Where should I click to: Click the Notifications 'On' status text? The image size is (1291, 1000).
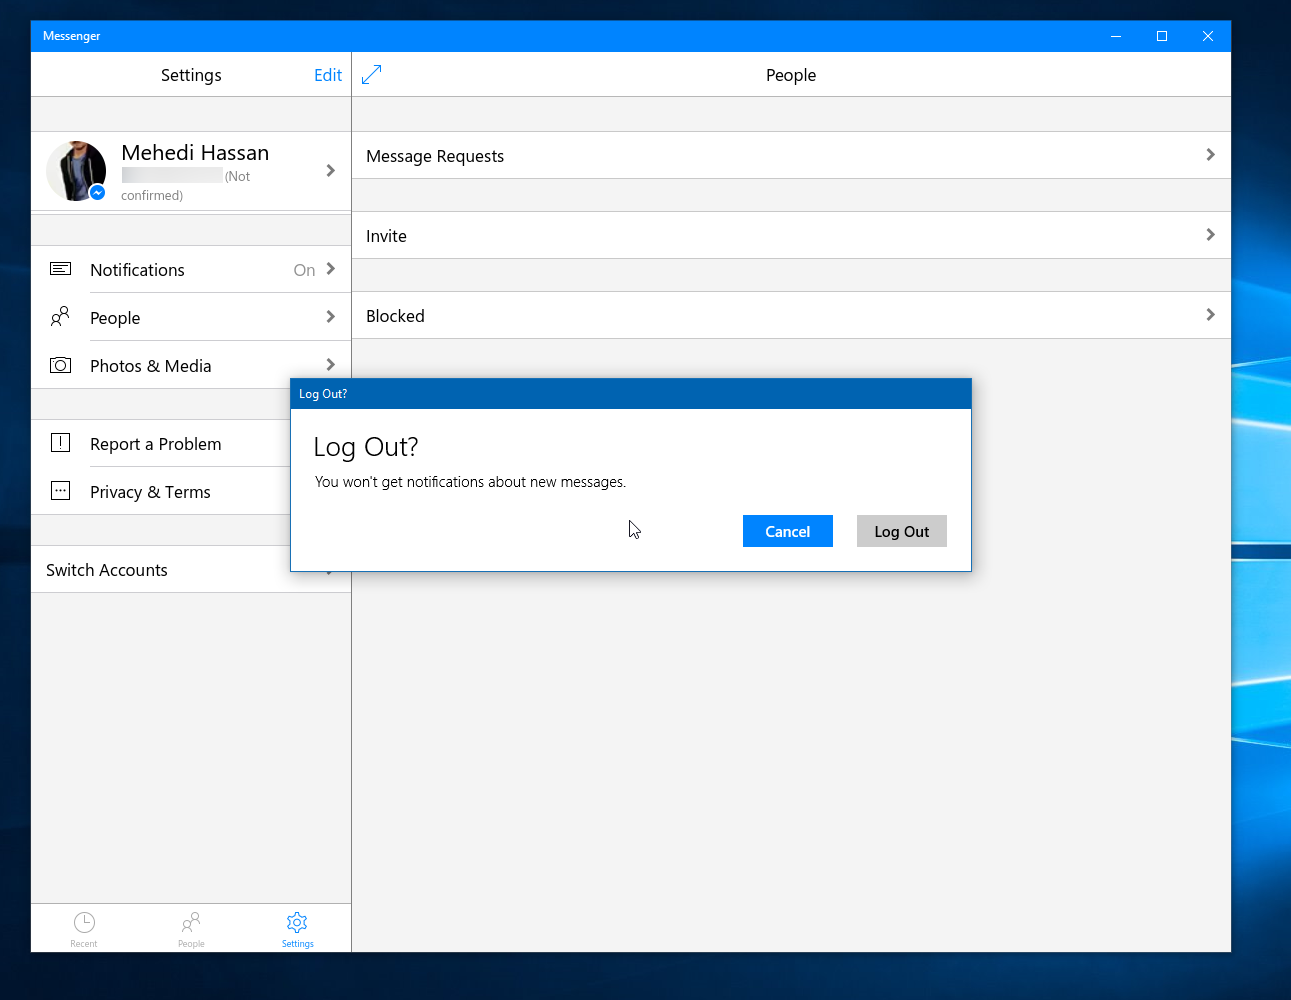[304, 270]
